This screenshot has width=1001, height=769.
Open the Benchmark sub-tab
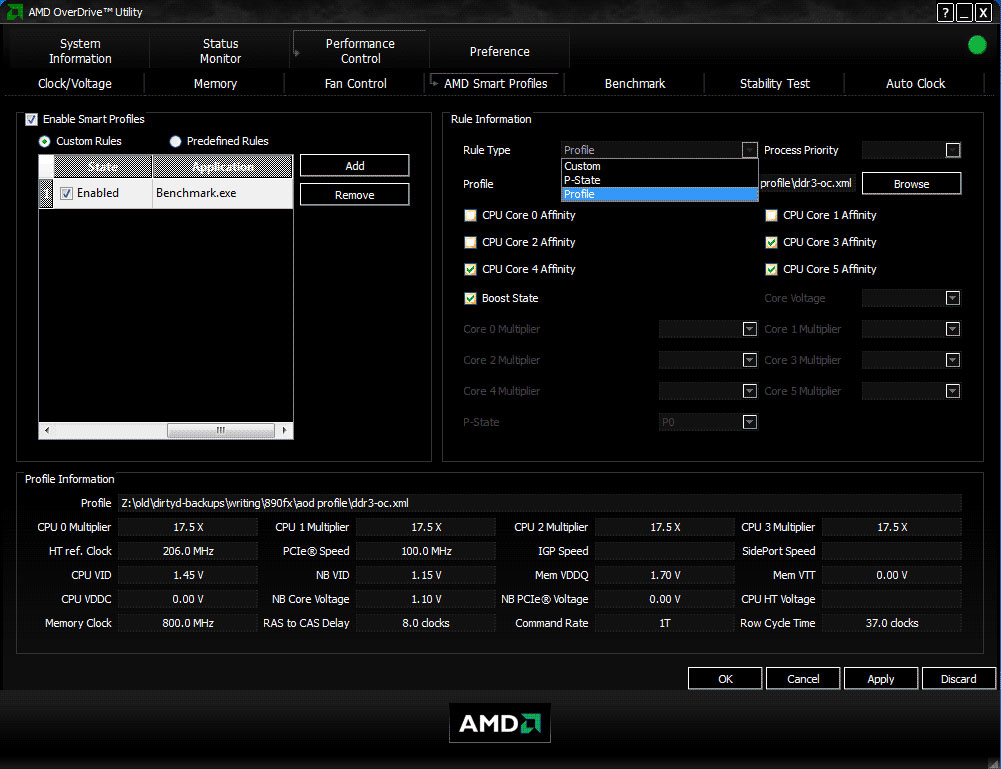(x=635, y=84)
